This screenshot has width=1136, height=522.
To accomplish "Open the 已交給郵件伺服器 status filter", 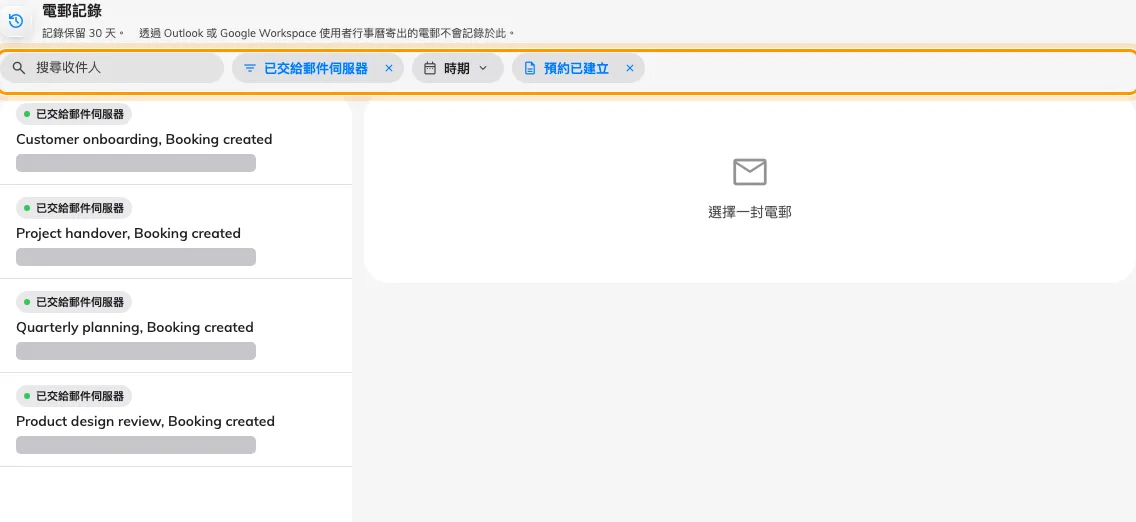I will (x=317, y=68).
